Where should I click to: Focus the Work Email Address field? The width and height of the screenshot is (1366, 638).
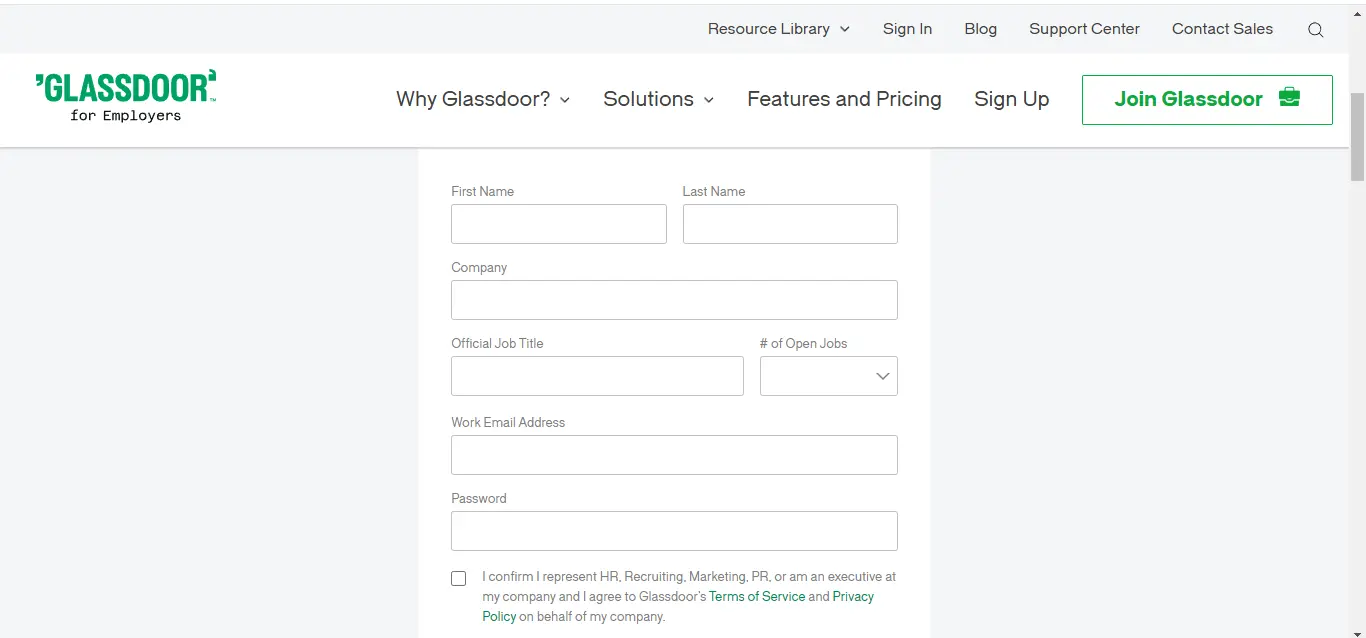(674, 455)
